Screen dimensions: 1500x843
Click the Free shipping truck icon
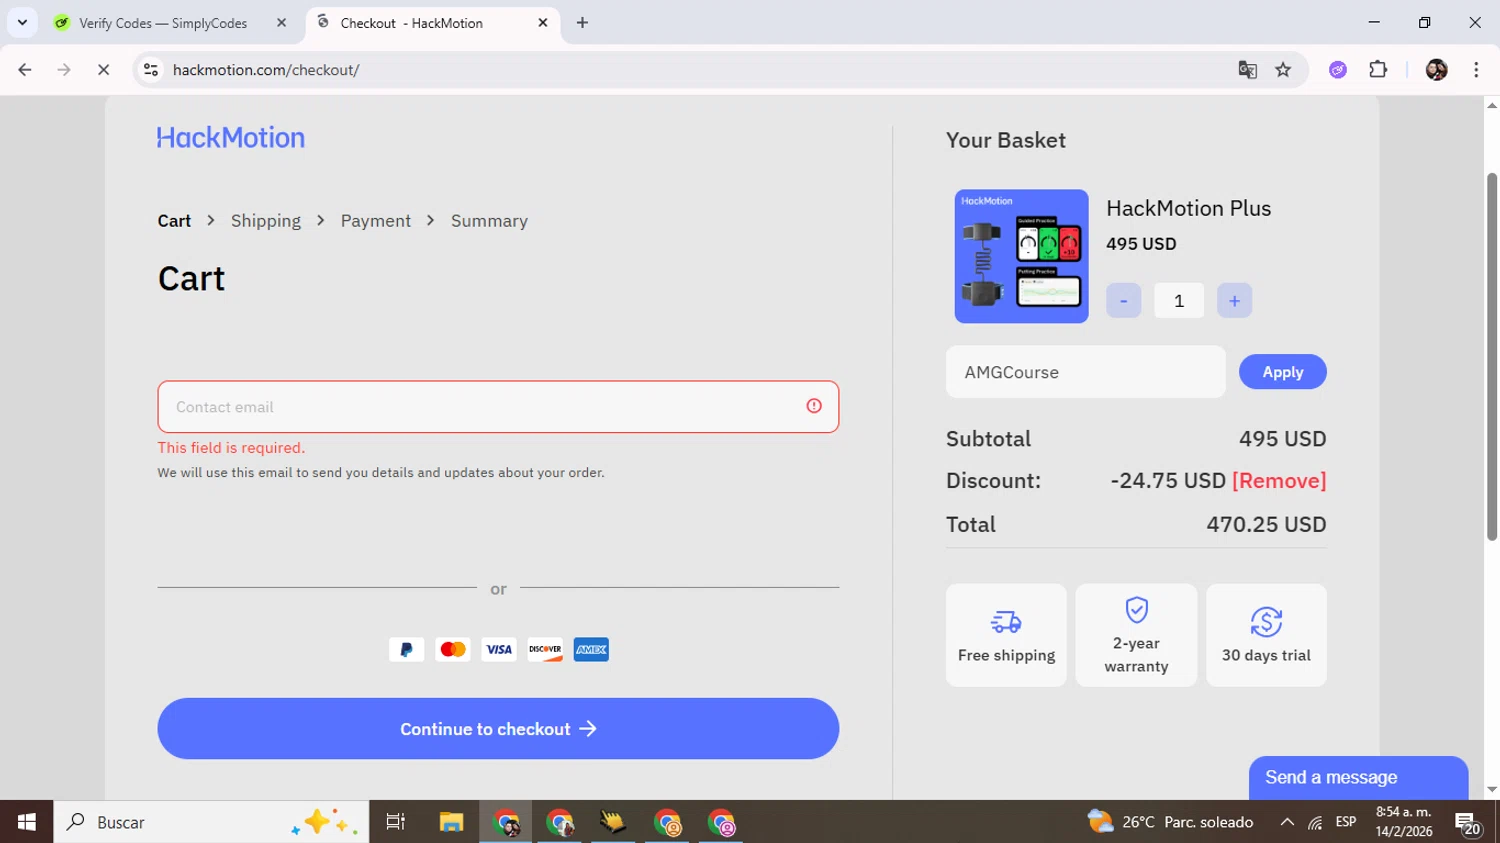[x=1006, y=622]
